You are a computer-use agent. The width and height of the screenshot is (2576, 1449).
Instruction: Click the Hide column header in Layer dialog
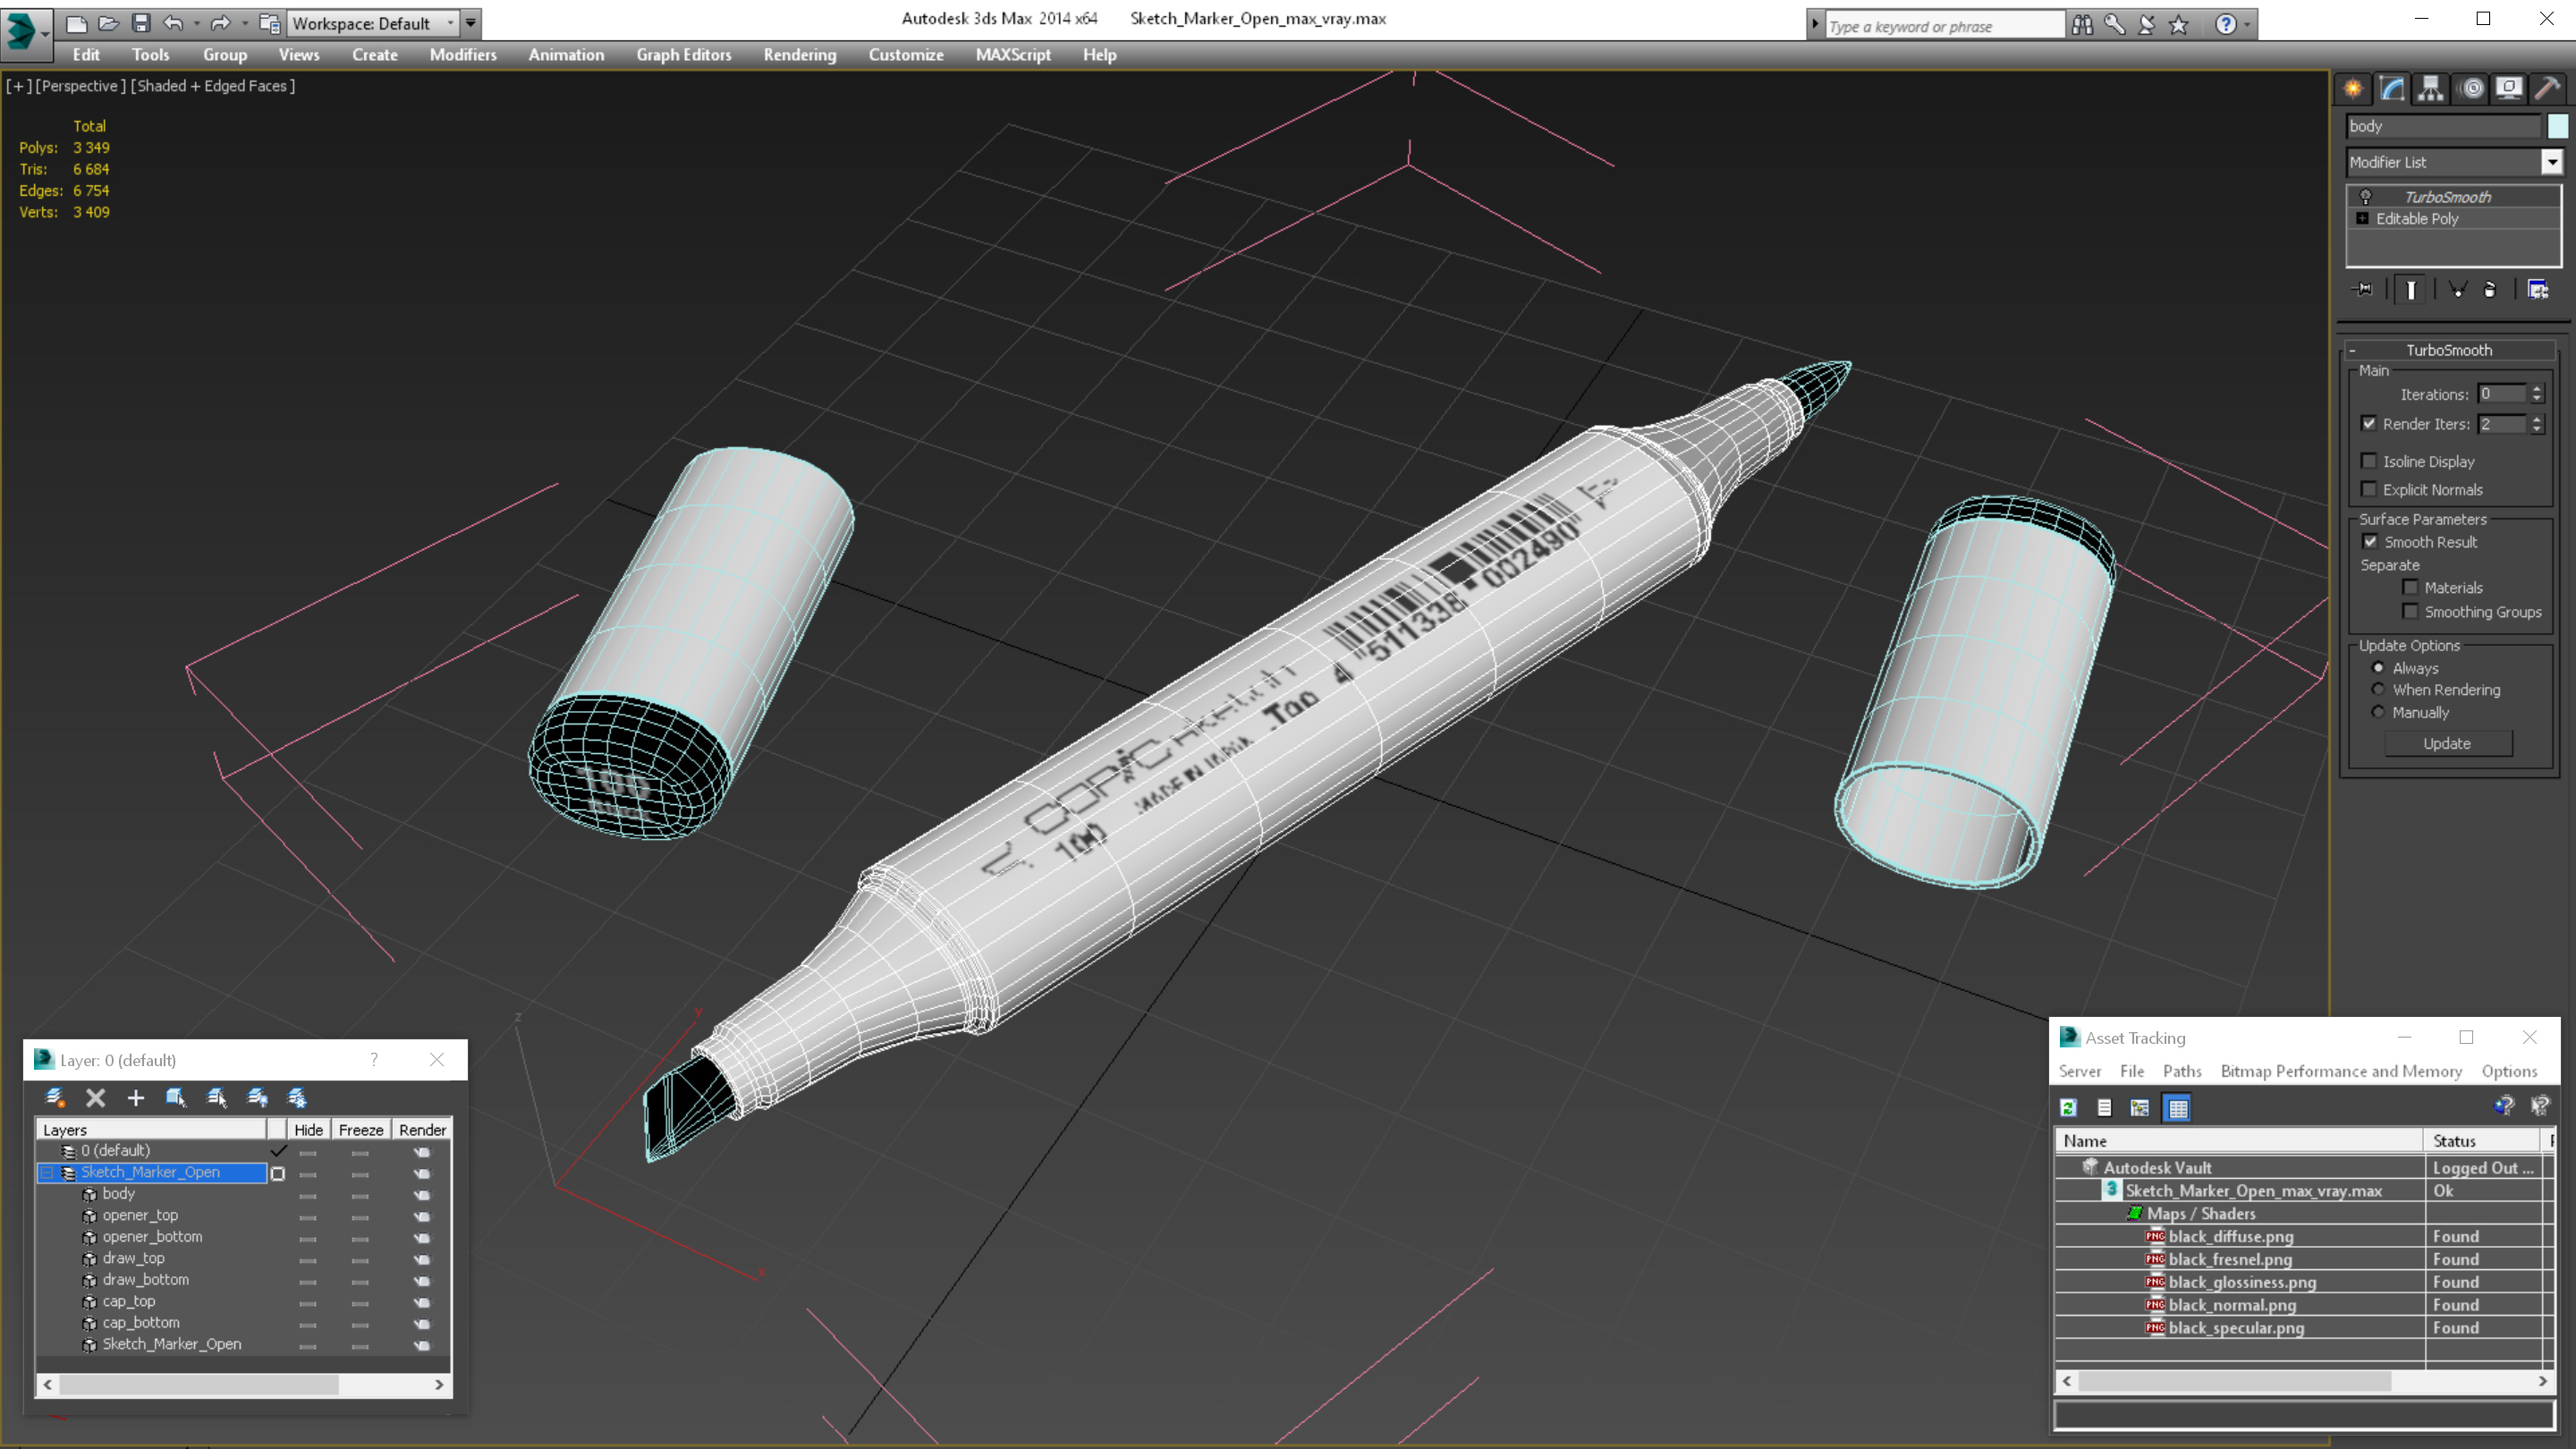point(308,1129)
